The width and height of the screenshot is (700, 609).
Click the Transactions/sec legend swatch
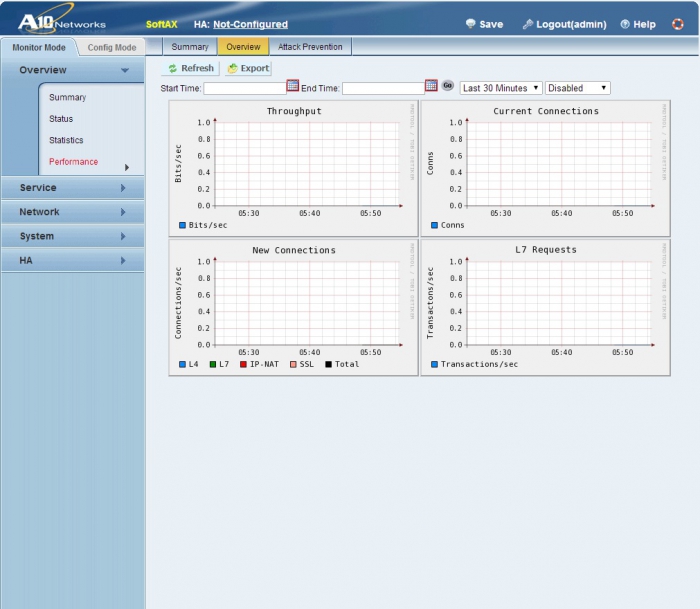coord(434,364)
